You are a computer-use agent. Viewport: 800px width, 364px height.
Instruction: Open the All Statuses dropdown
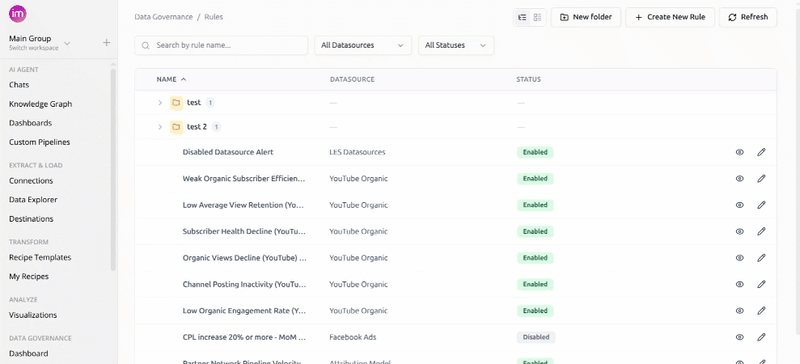[x=456, y=45]
